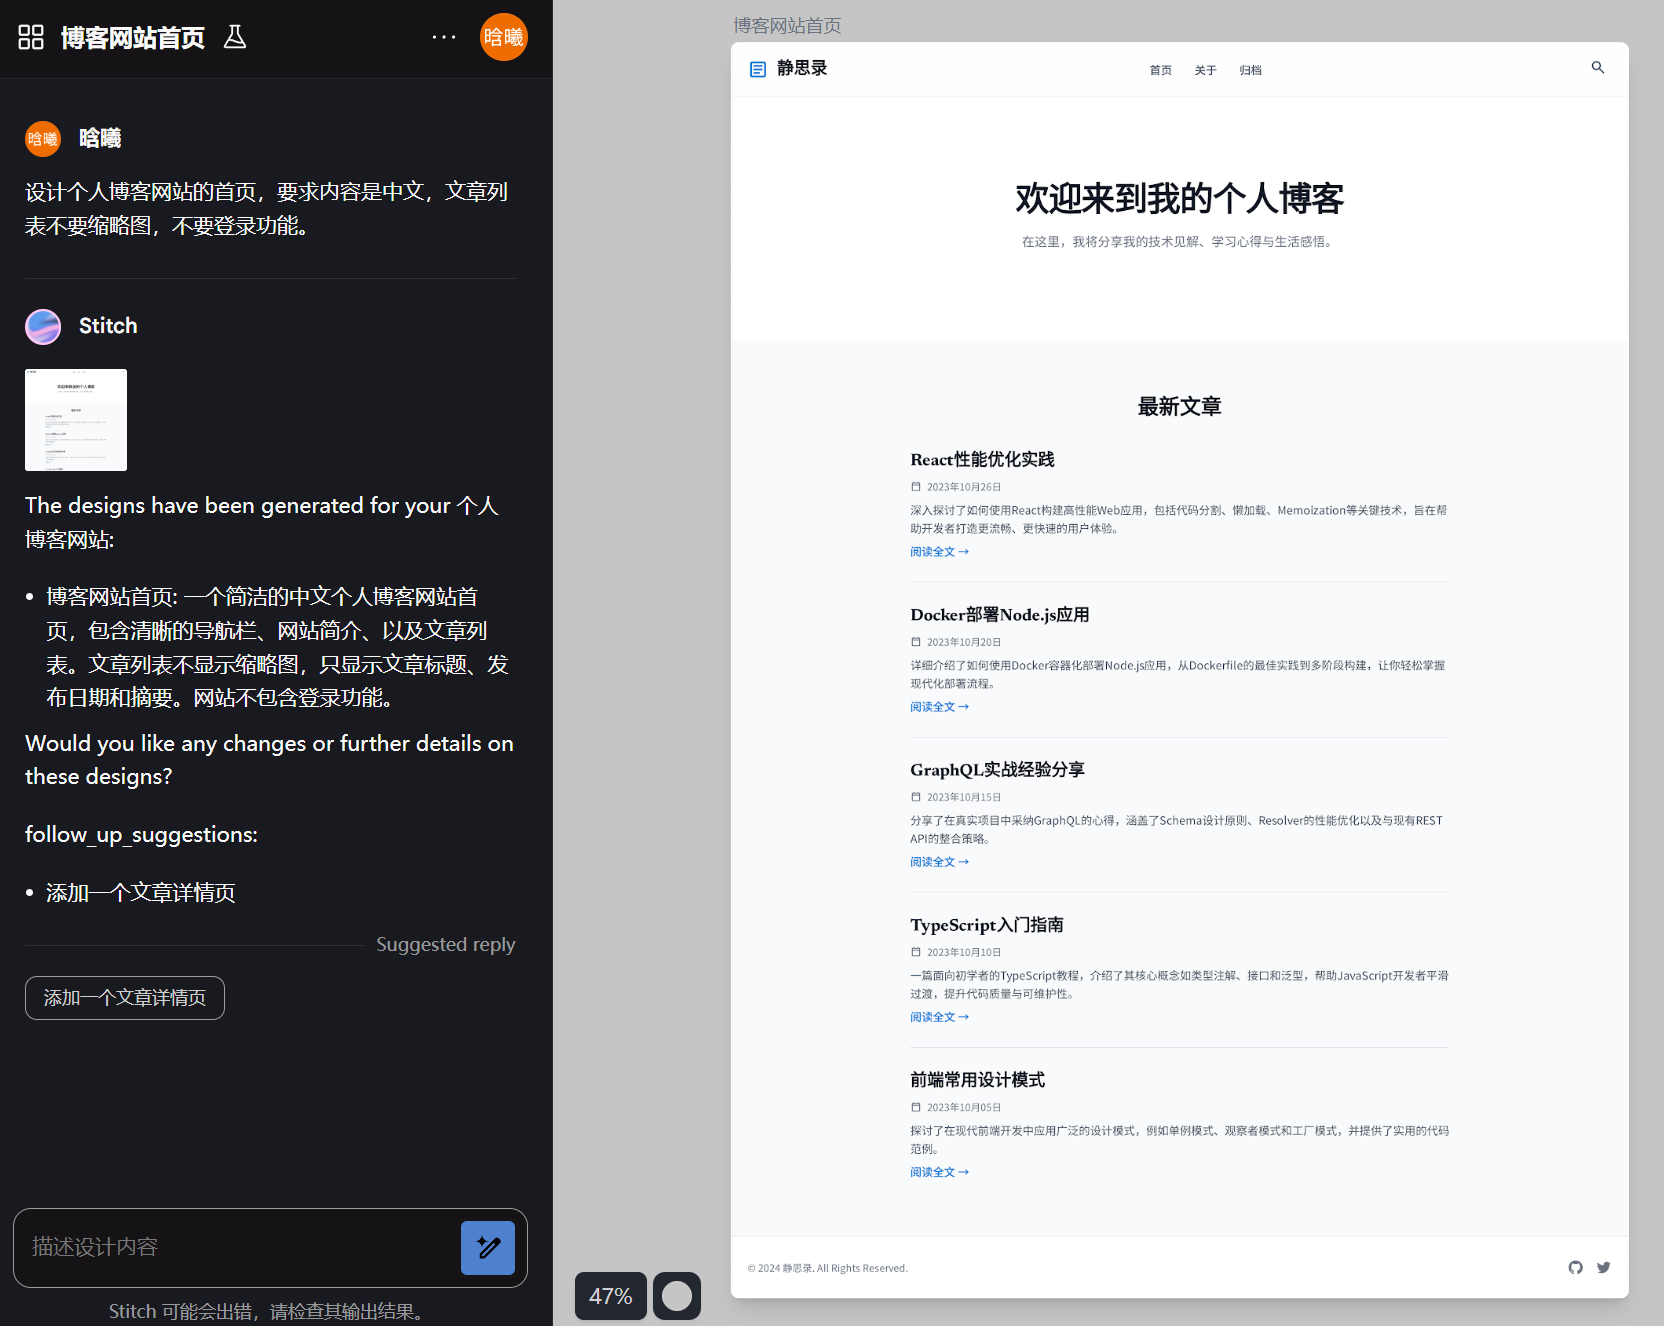Click suggested reply 添加一个文章详情页

coord(125,998)
